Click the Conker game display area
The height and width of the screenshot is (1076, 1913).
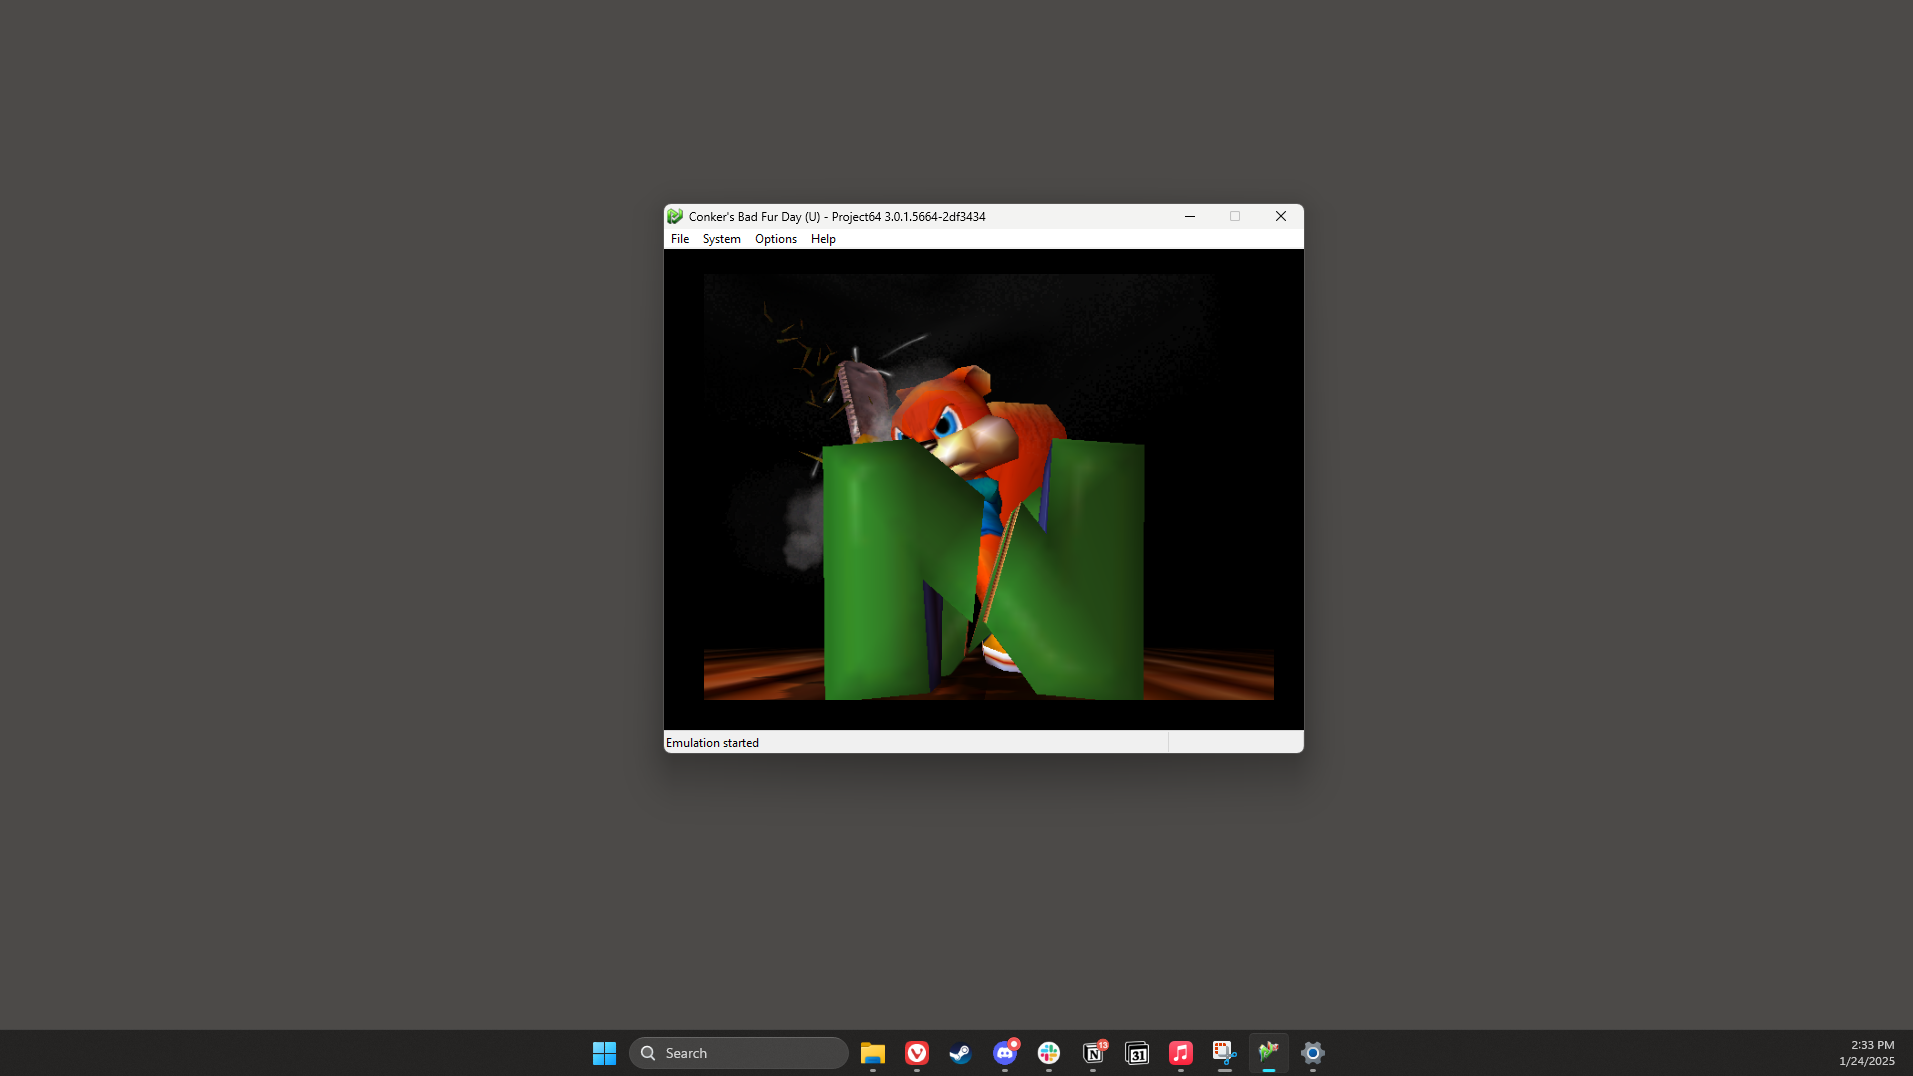[984, 489]
